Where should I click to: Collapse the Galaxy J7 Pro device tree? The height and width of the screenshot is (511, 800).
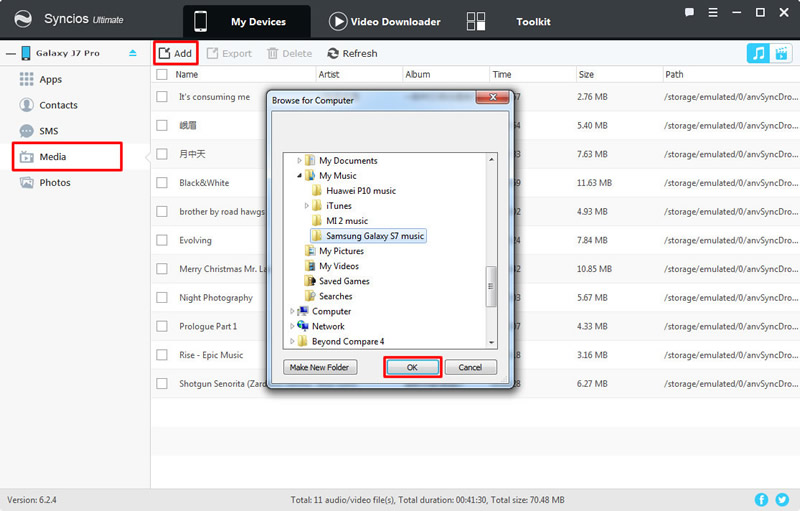11,53
